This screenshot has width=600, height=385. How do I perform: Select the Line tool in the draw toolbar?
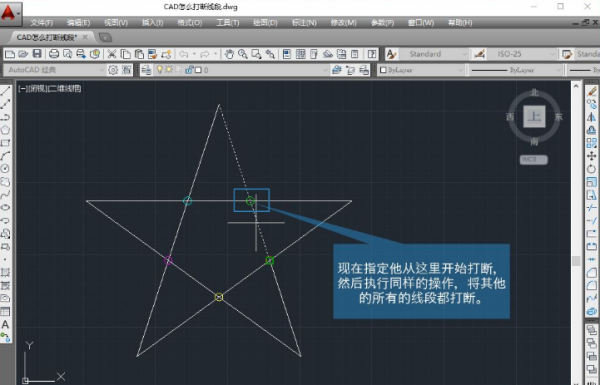tap(5, 91)
